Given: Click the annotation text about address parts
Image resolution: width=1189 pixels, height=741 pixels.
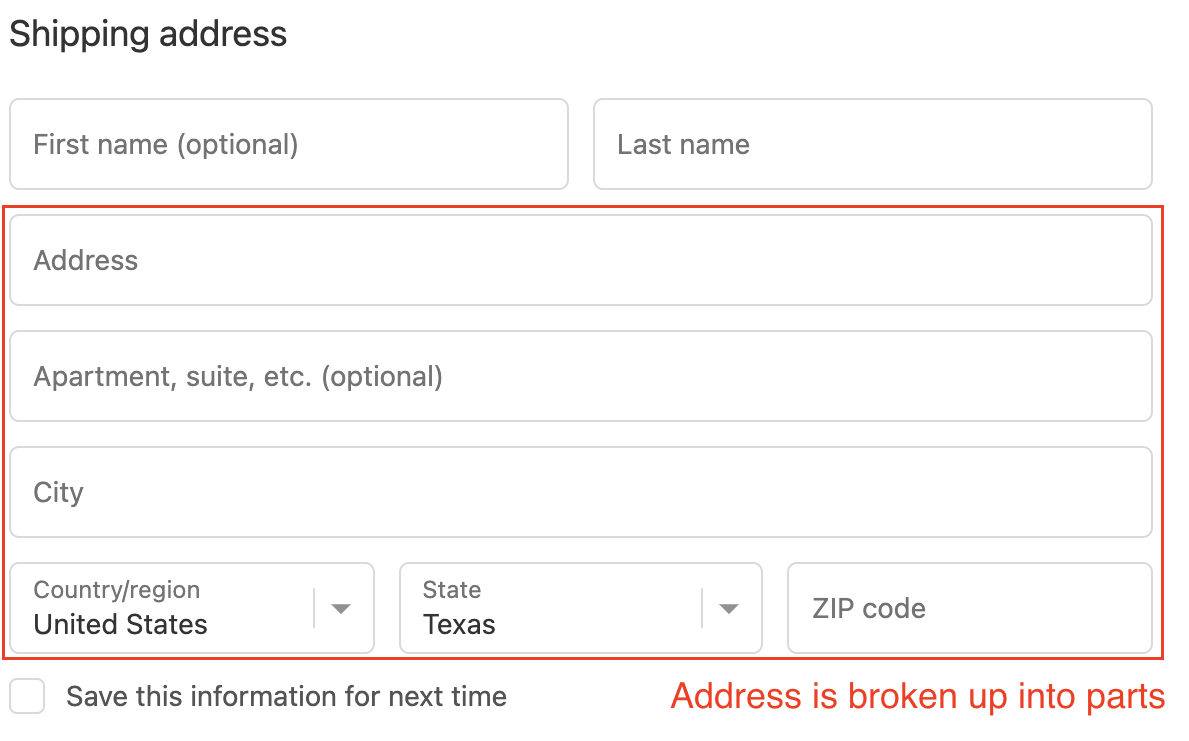Looking at the screenshot, I should [917, 697].
